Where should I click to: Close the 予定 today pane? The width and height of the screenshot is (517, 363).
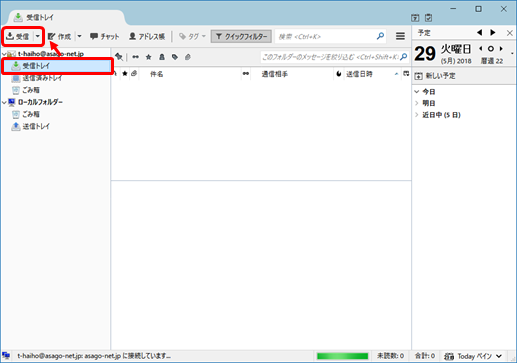510,33
